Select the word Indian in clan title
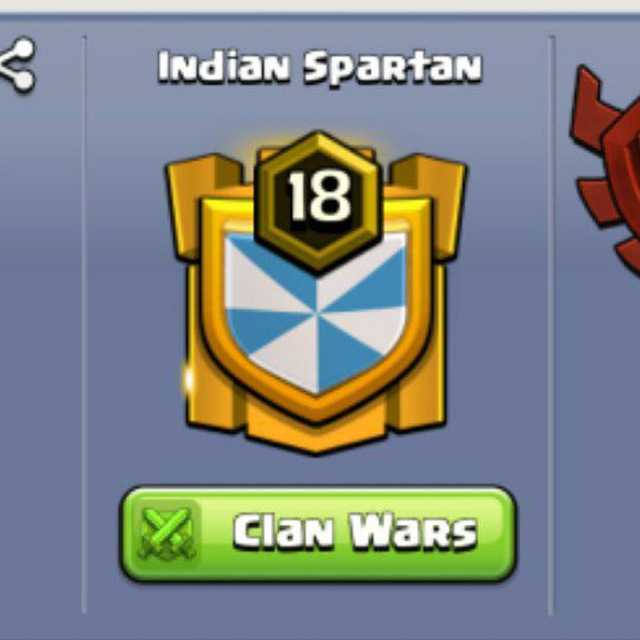The image size is (640, 640). [x=224, y=67]
